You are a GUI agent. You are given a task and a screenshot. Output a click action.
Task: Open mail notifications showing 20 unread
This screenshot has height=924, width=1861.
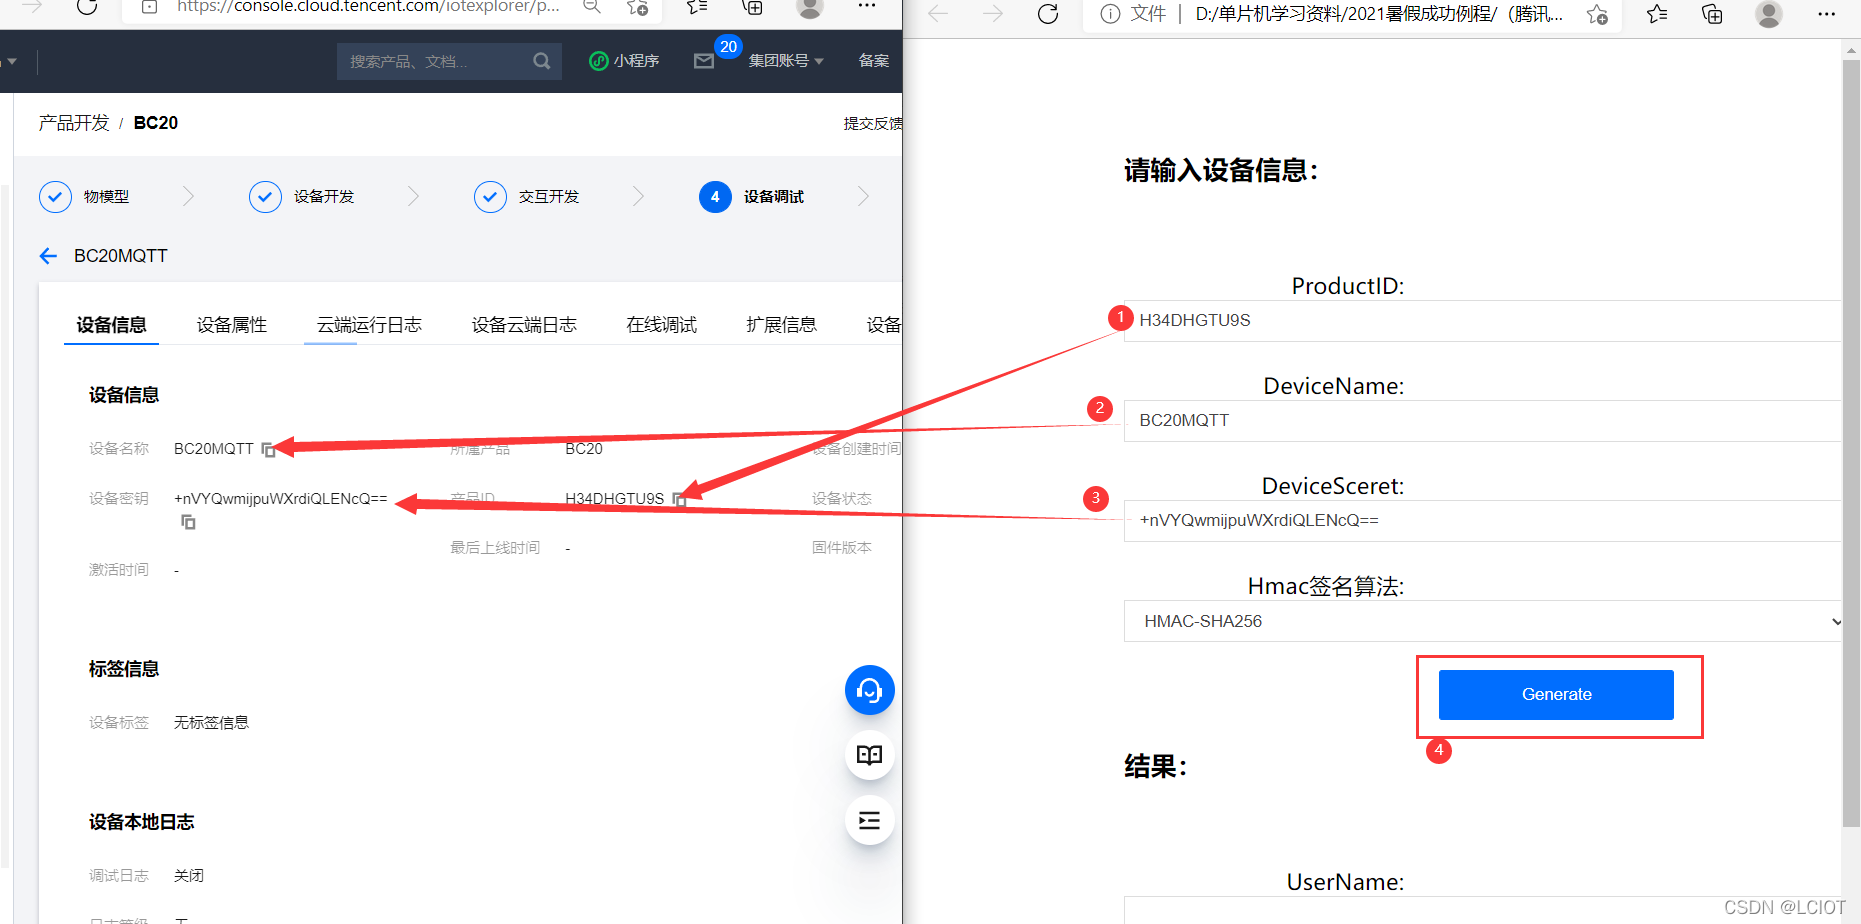[x=703, y=61]
